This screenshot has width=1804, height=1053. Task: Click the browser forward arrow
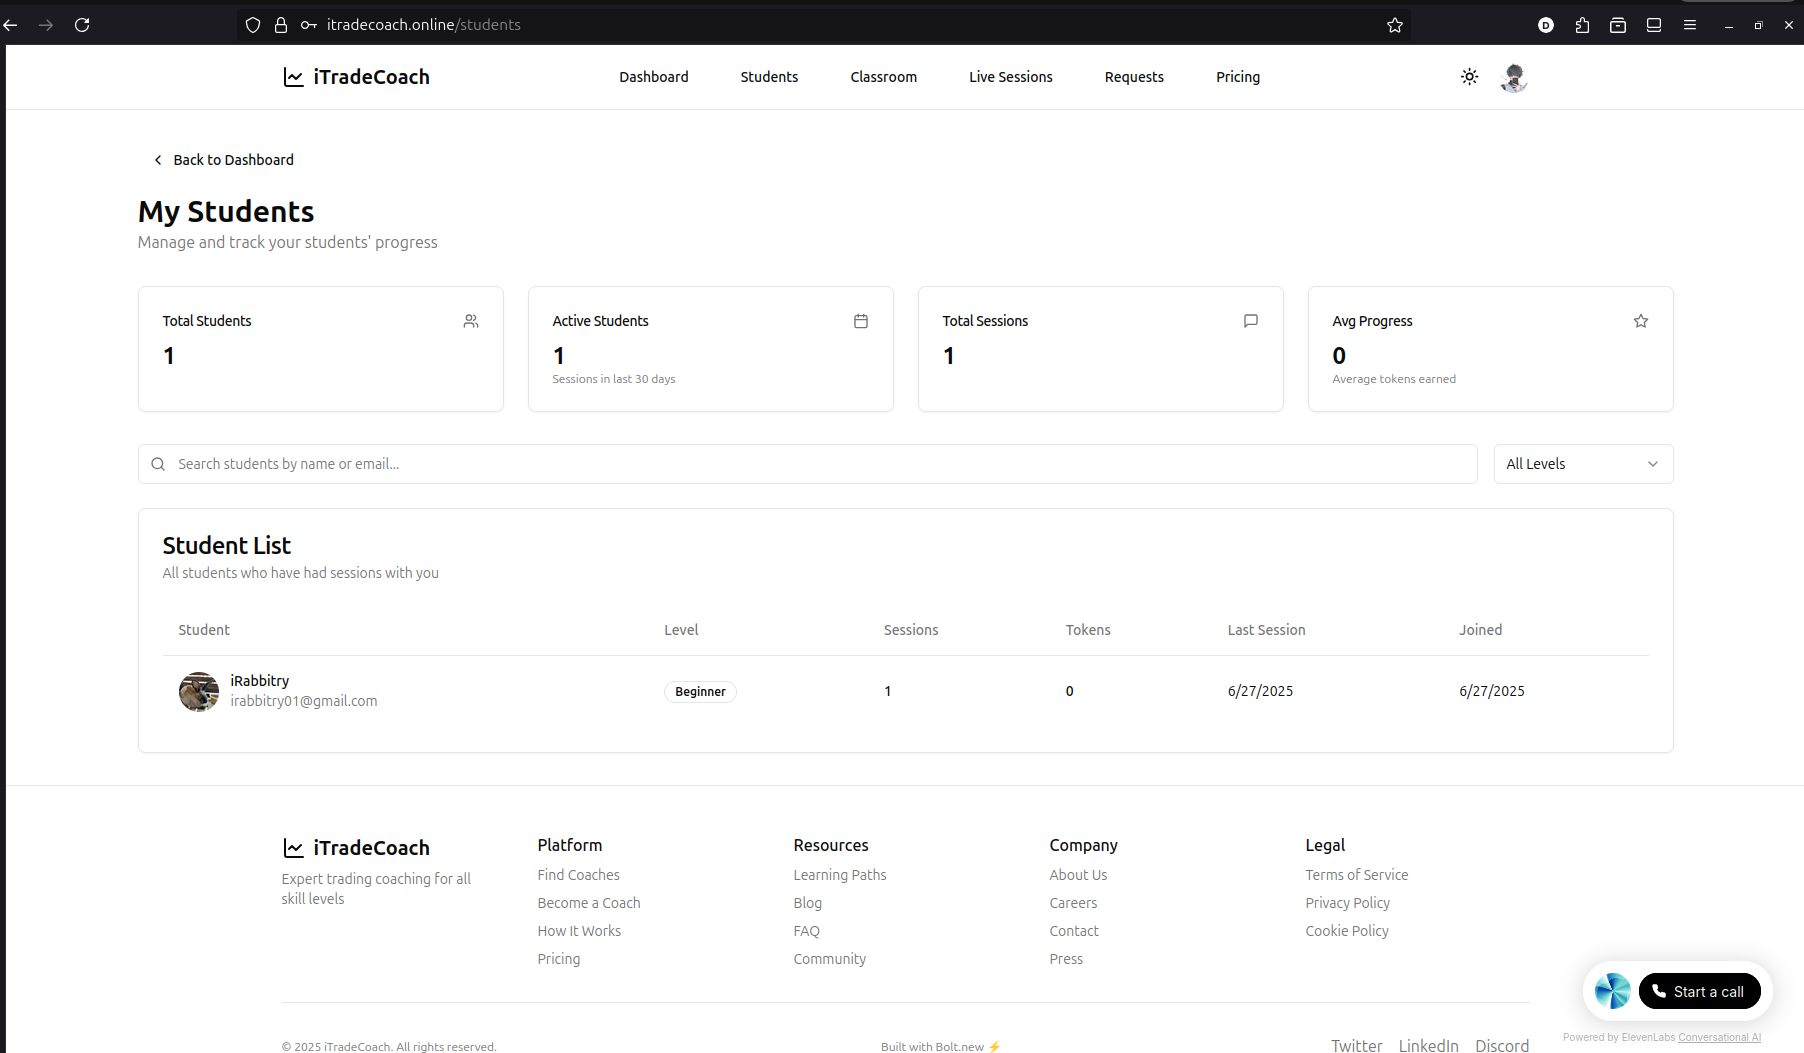[x=46, y=25]
